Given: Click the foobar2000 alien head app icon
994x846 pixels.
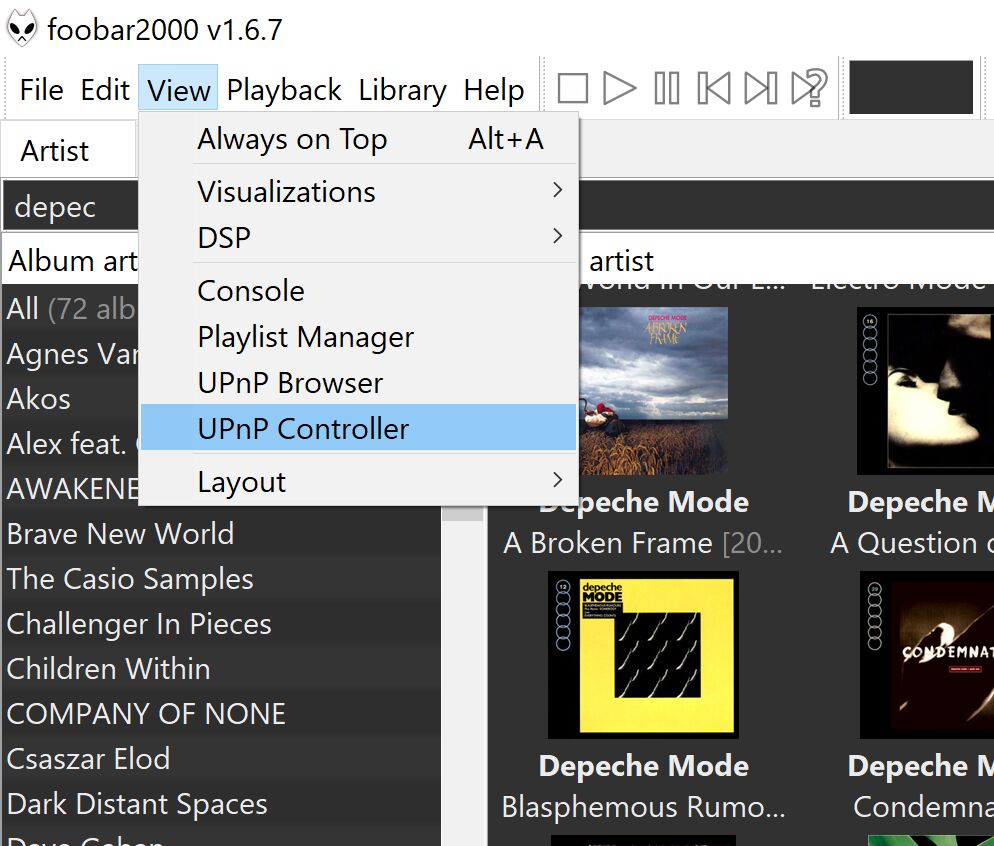Looking at the screenshot, I should click(x=22, y=29).
